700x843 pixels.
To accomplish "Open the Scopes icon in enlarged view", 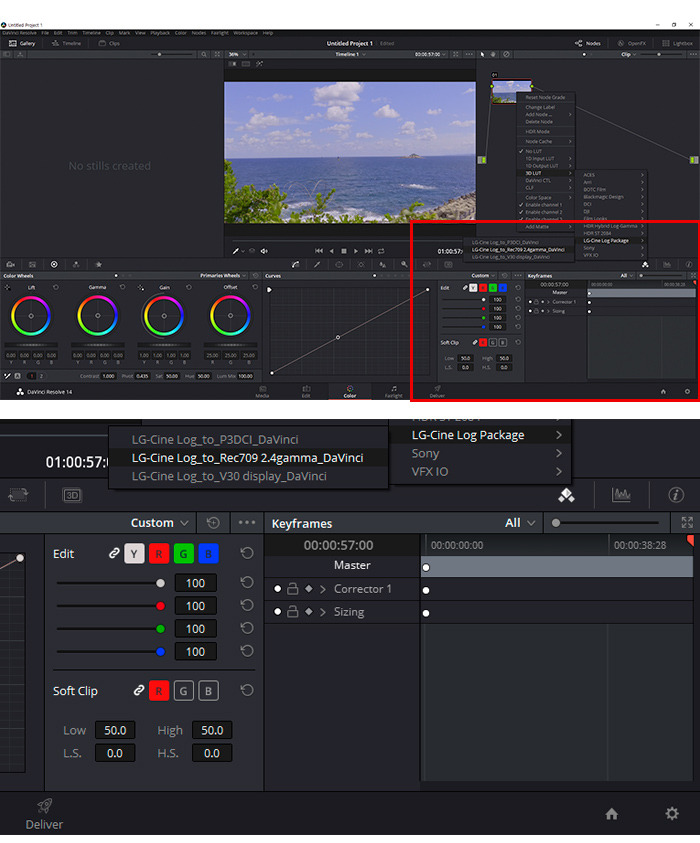I will [x=621, y=495].
